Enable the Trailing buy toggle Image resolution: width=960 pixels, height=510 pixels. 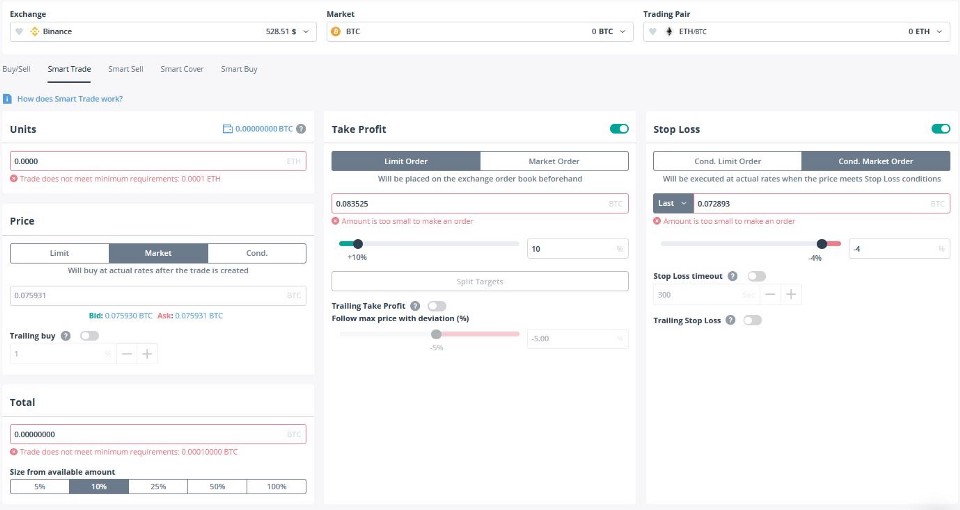click(89, 336)
